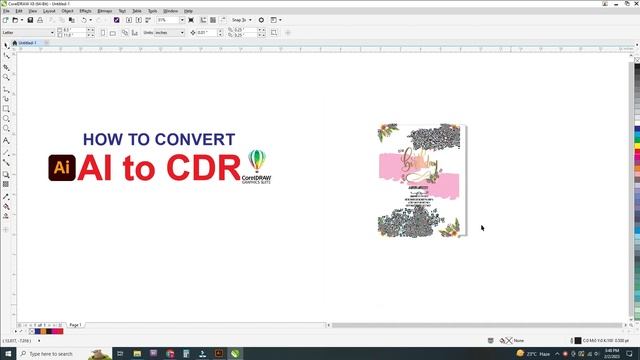Click Publish to PDF icon

tap(148, 20)
